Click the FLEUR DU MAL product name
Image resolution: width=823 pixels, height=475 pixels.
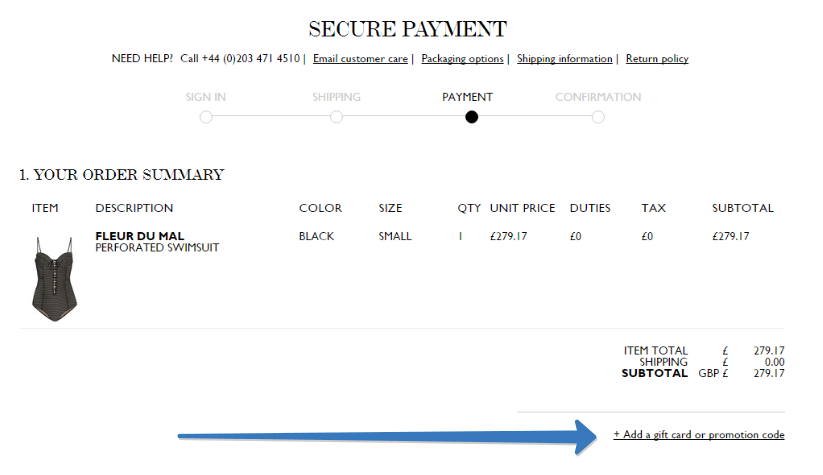click(140, 236)
